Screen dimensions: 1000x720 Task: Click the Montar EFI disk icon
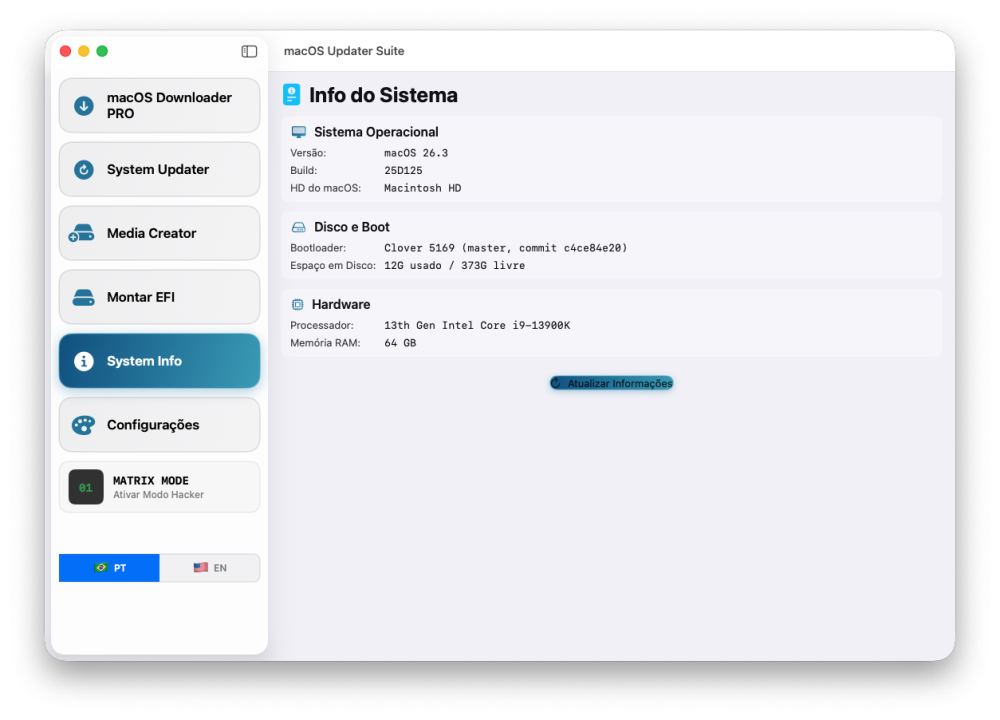point(84,297)
